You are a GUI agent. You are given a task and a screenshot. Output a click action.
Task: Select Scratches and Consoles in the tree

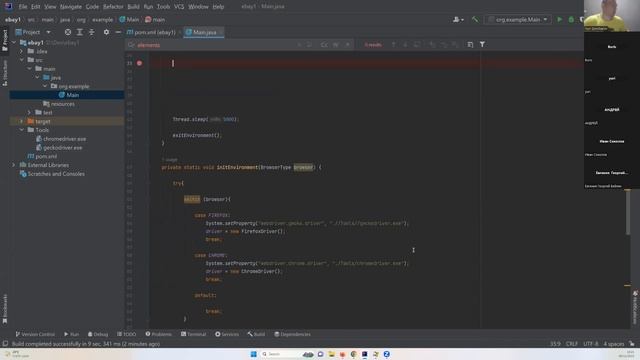pos(52,174)
